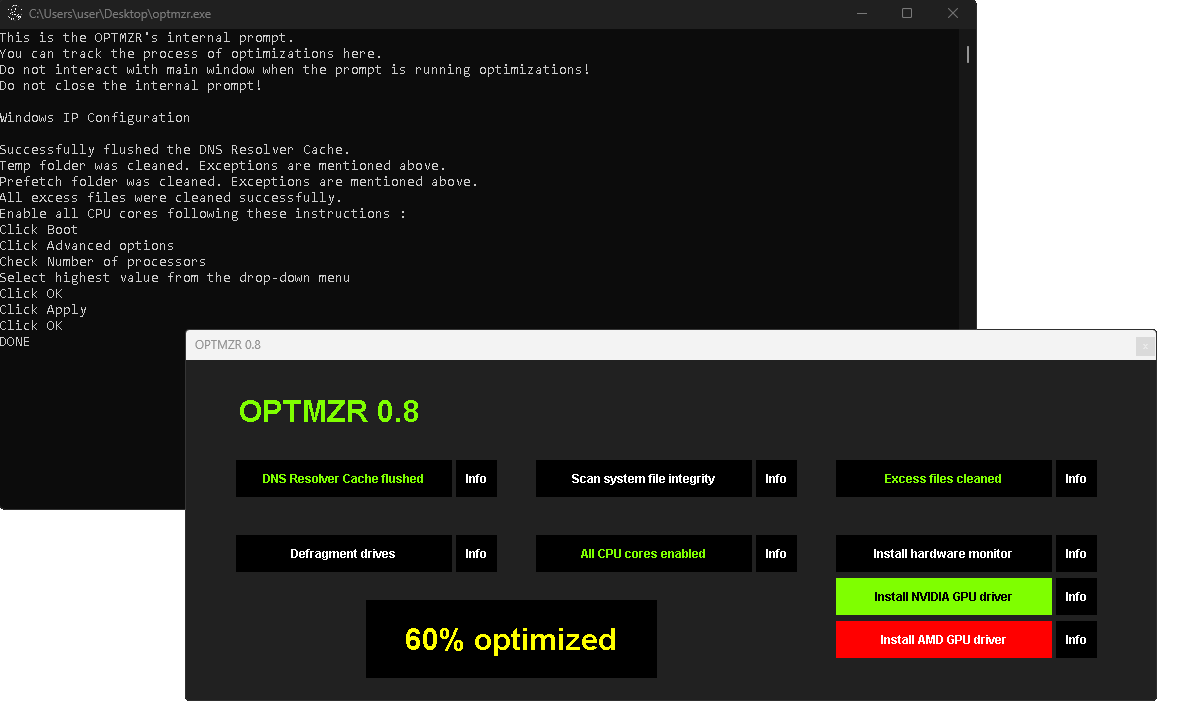
Task: Click the OPTMZR 0.8 title bar text
Action: tap(228, 345)
